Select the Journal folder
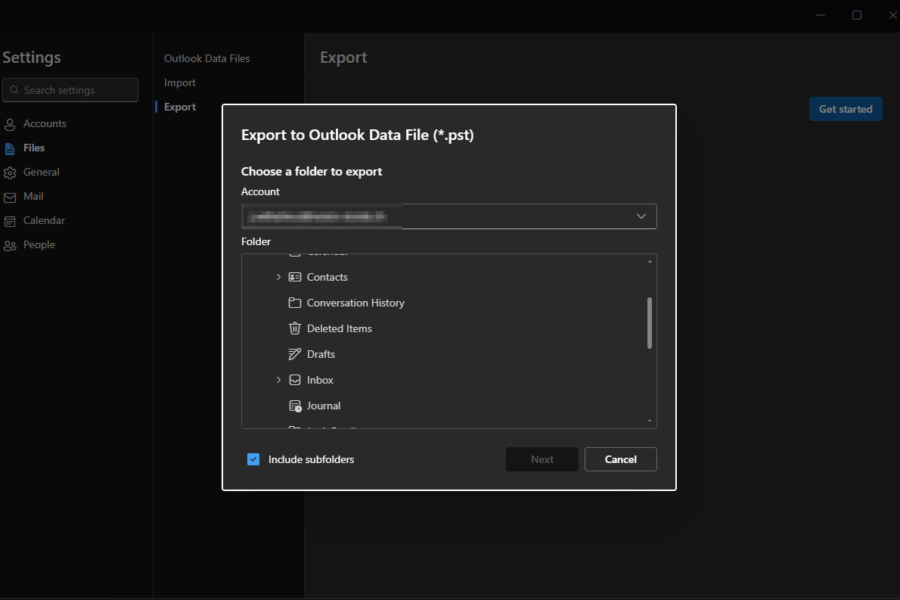 pos(324,406)
